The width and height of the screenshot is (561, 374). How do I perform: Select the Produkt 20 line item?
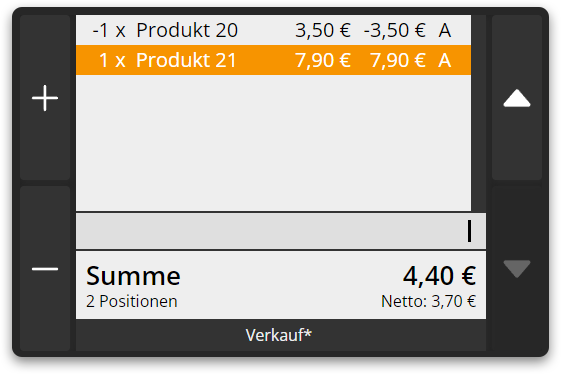273,30
